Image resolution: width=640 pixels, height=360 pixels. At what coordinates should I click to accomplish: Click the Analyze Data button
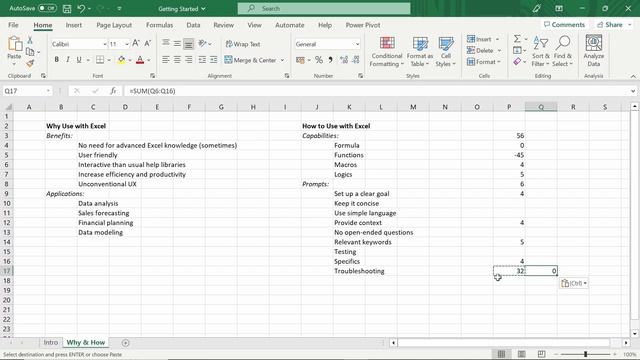pos(593,51)
